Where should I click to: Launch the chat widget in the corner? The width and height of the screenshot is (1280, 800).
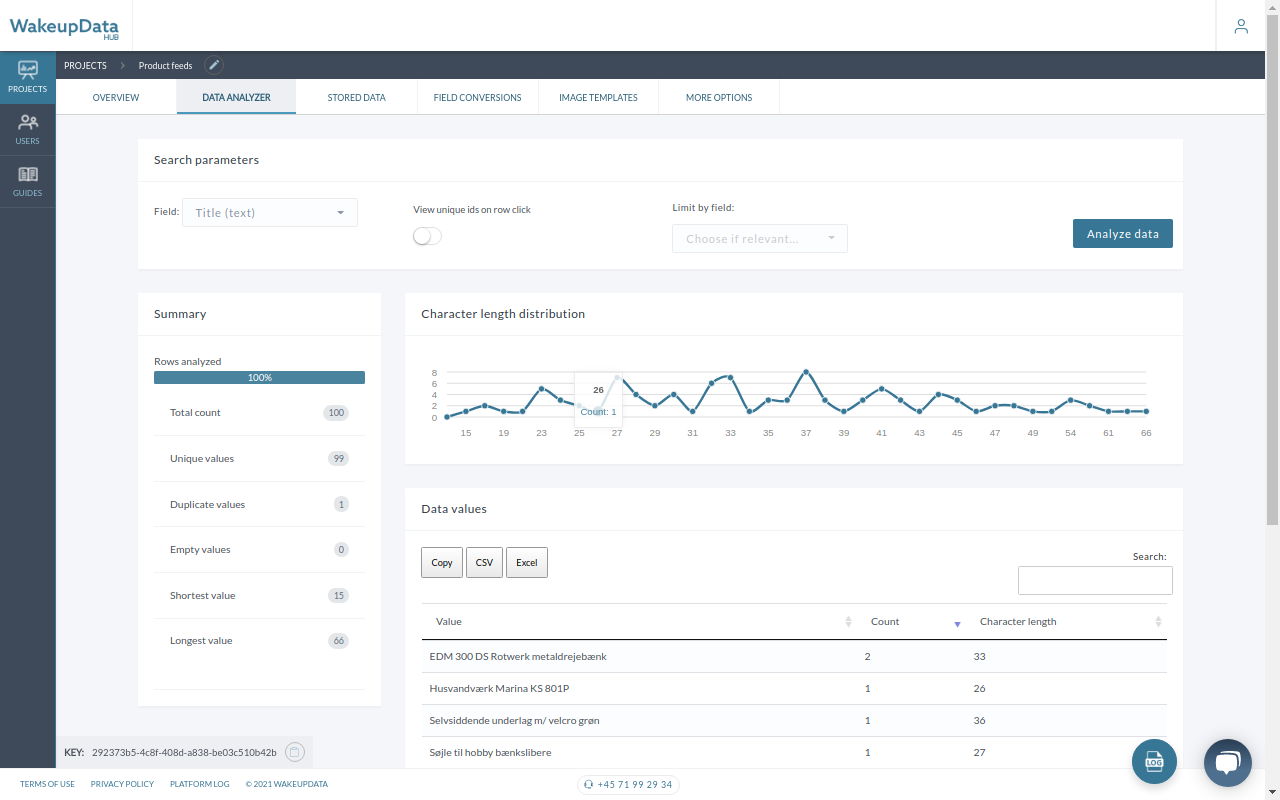(1227, 762)
